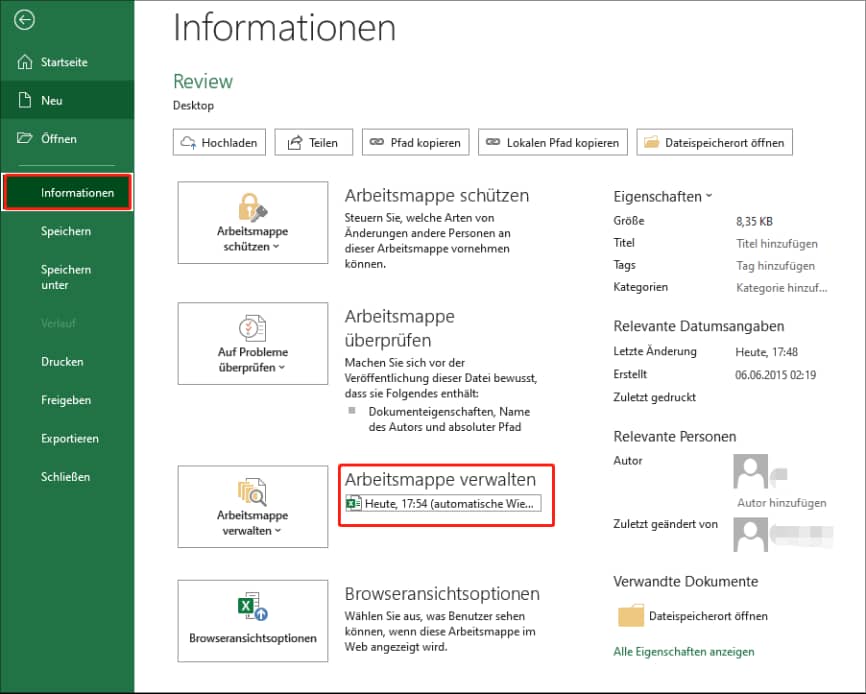Click the Teilen button

[x=313, y=142]
